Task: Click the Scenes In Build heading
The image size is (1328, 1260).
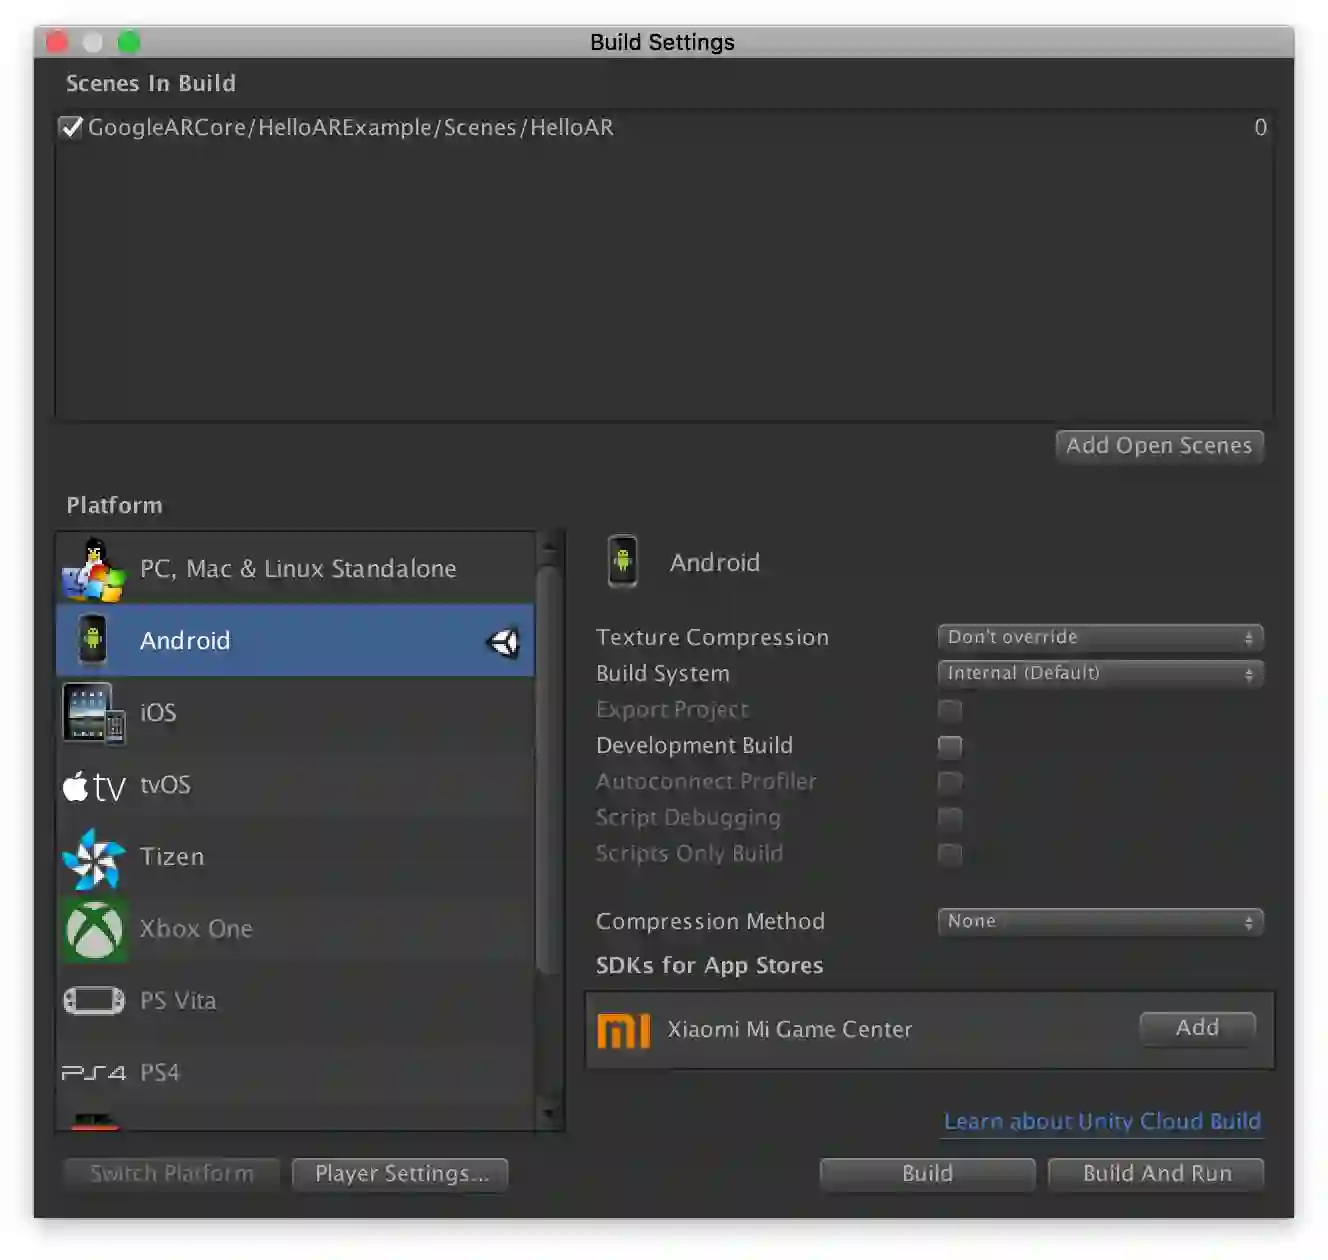Action: click(x=151, y=83)
